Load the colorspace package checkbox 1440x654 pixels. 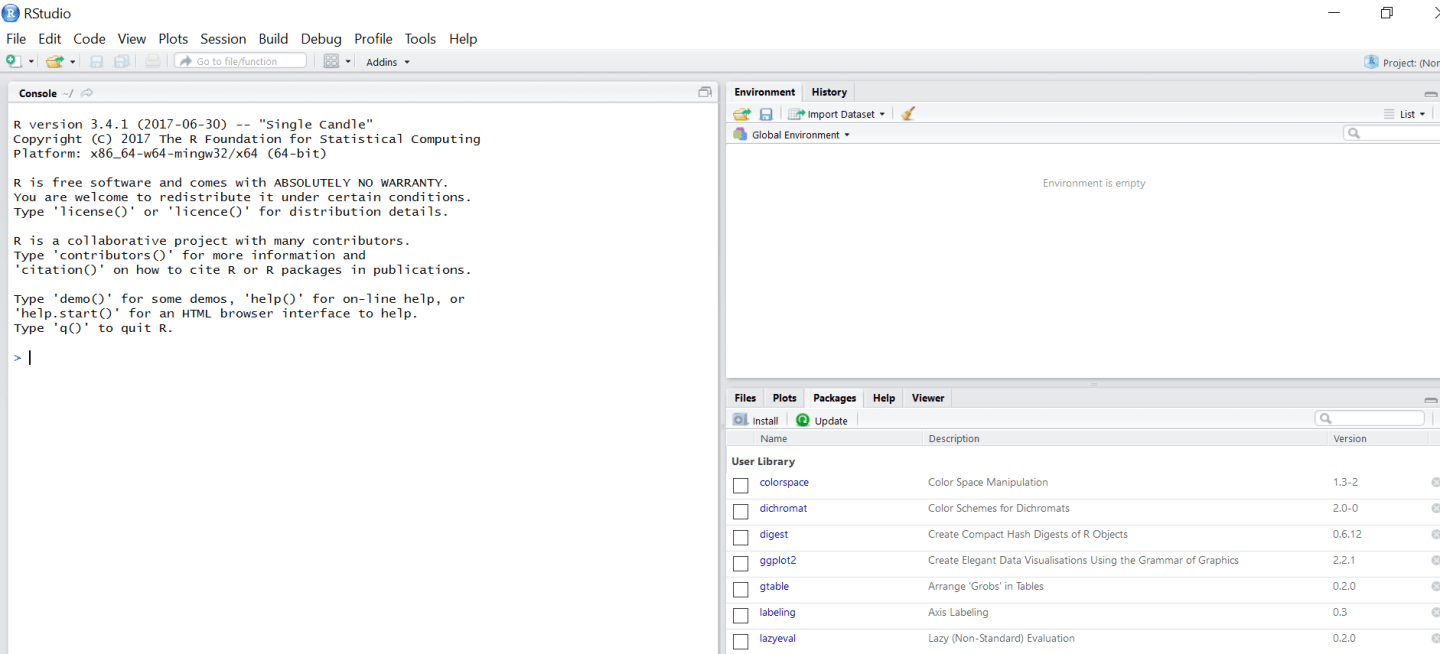741,486
